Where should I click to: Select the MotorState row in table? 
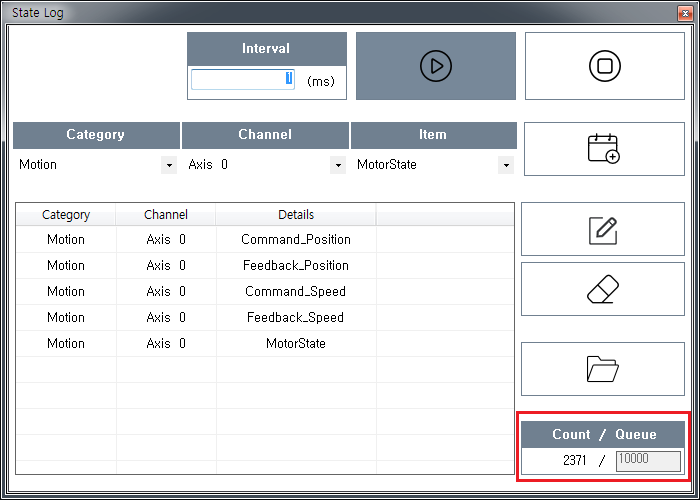click(x=295, y=344)
